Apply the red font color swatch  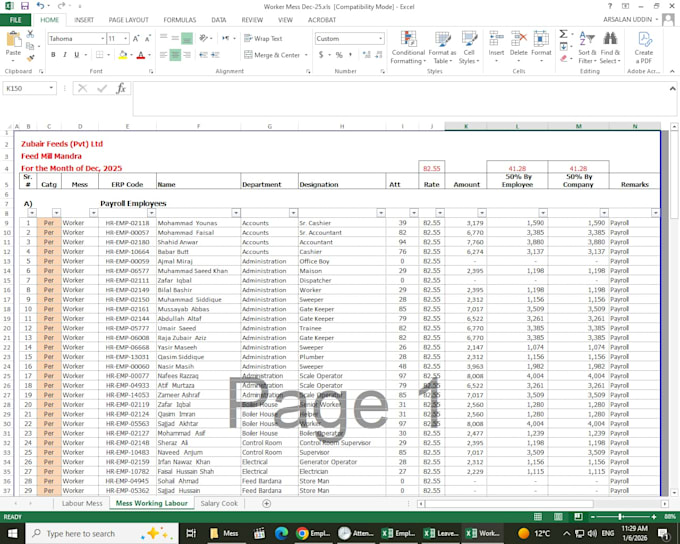pos(141,55)
